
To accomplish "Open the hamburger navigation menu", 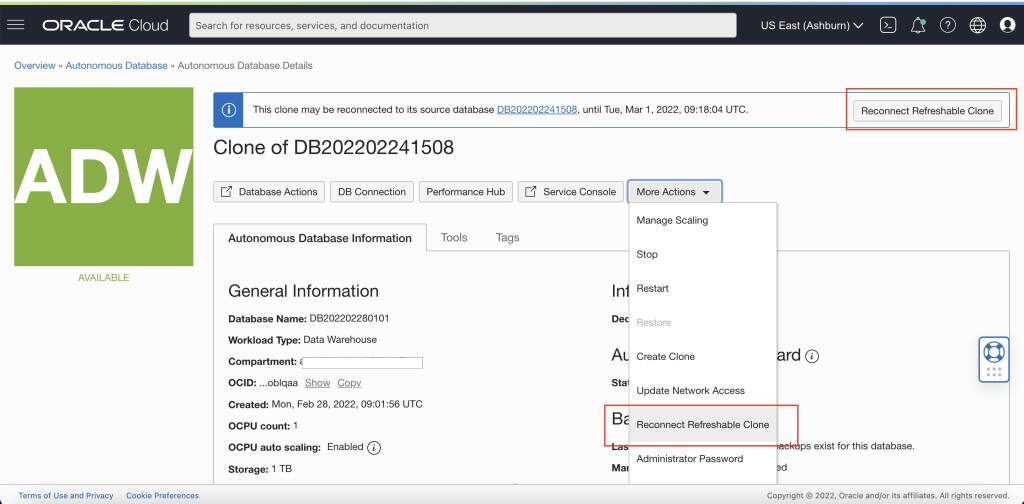I will point(16,25).
